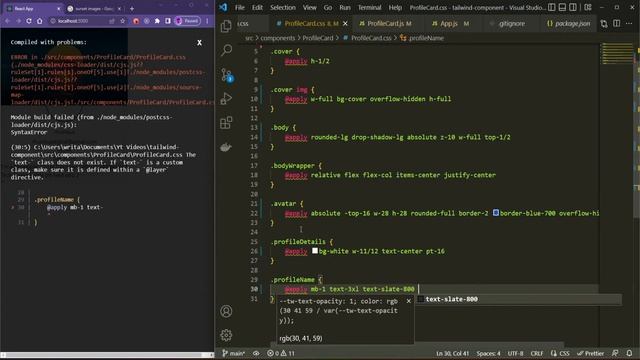
Task: Toggle the bottom panel layout icon
Action: tap(562, 7)
